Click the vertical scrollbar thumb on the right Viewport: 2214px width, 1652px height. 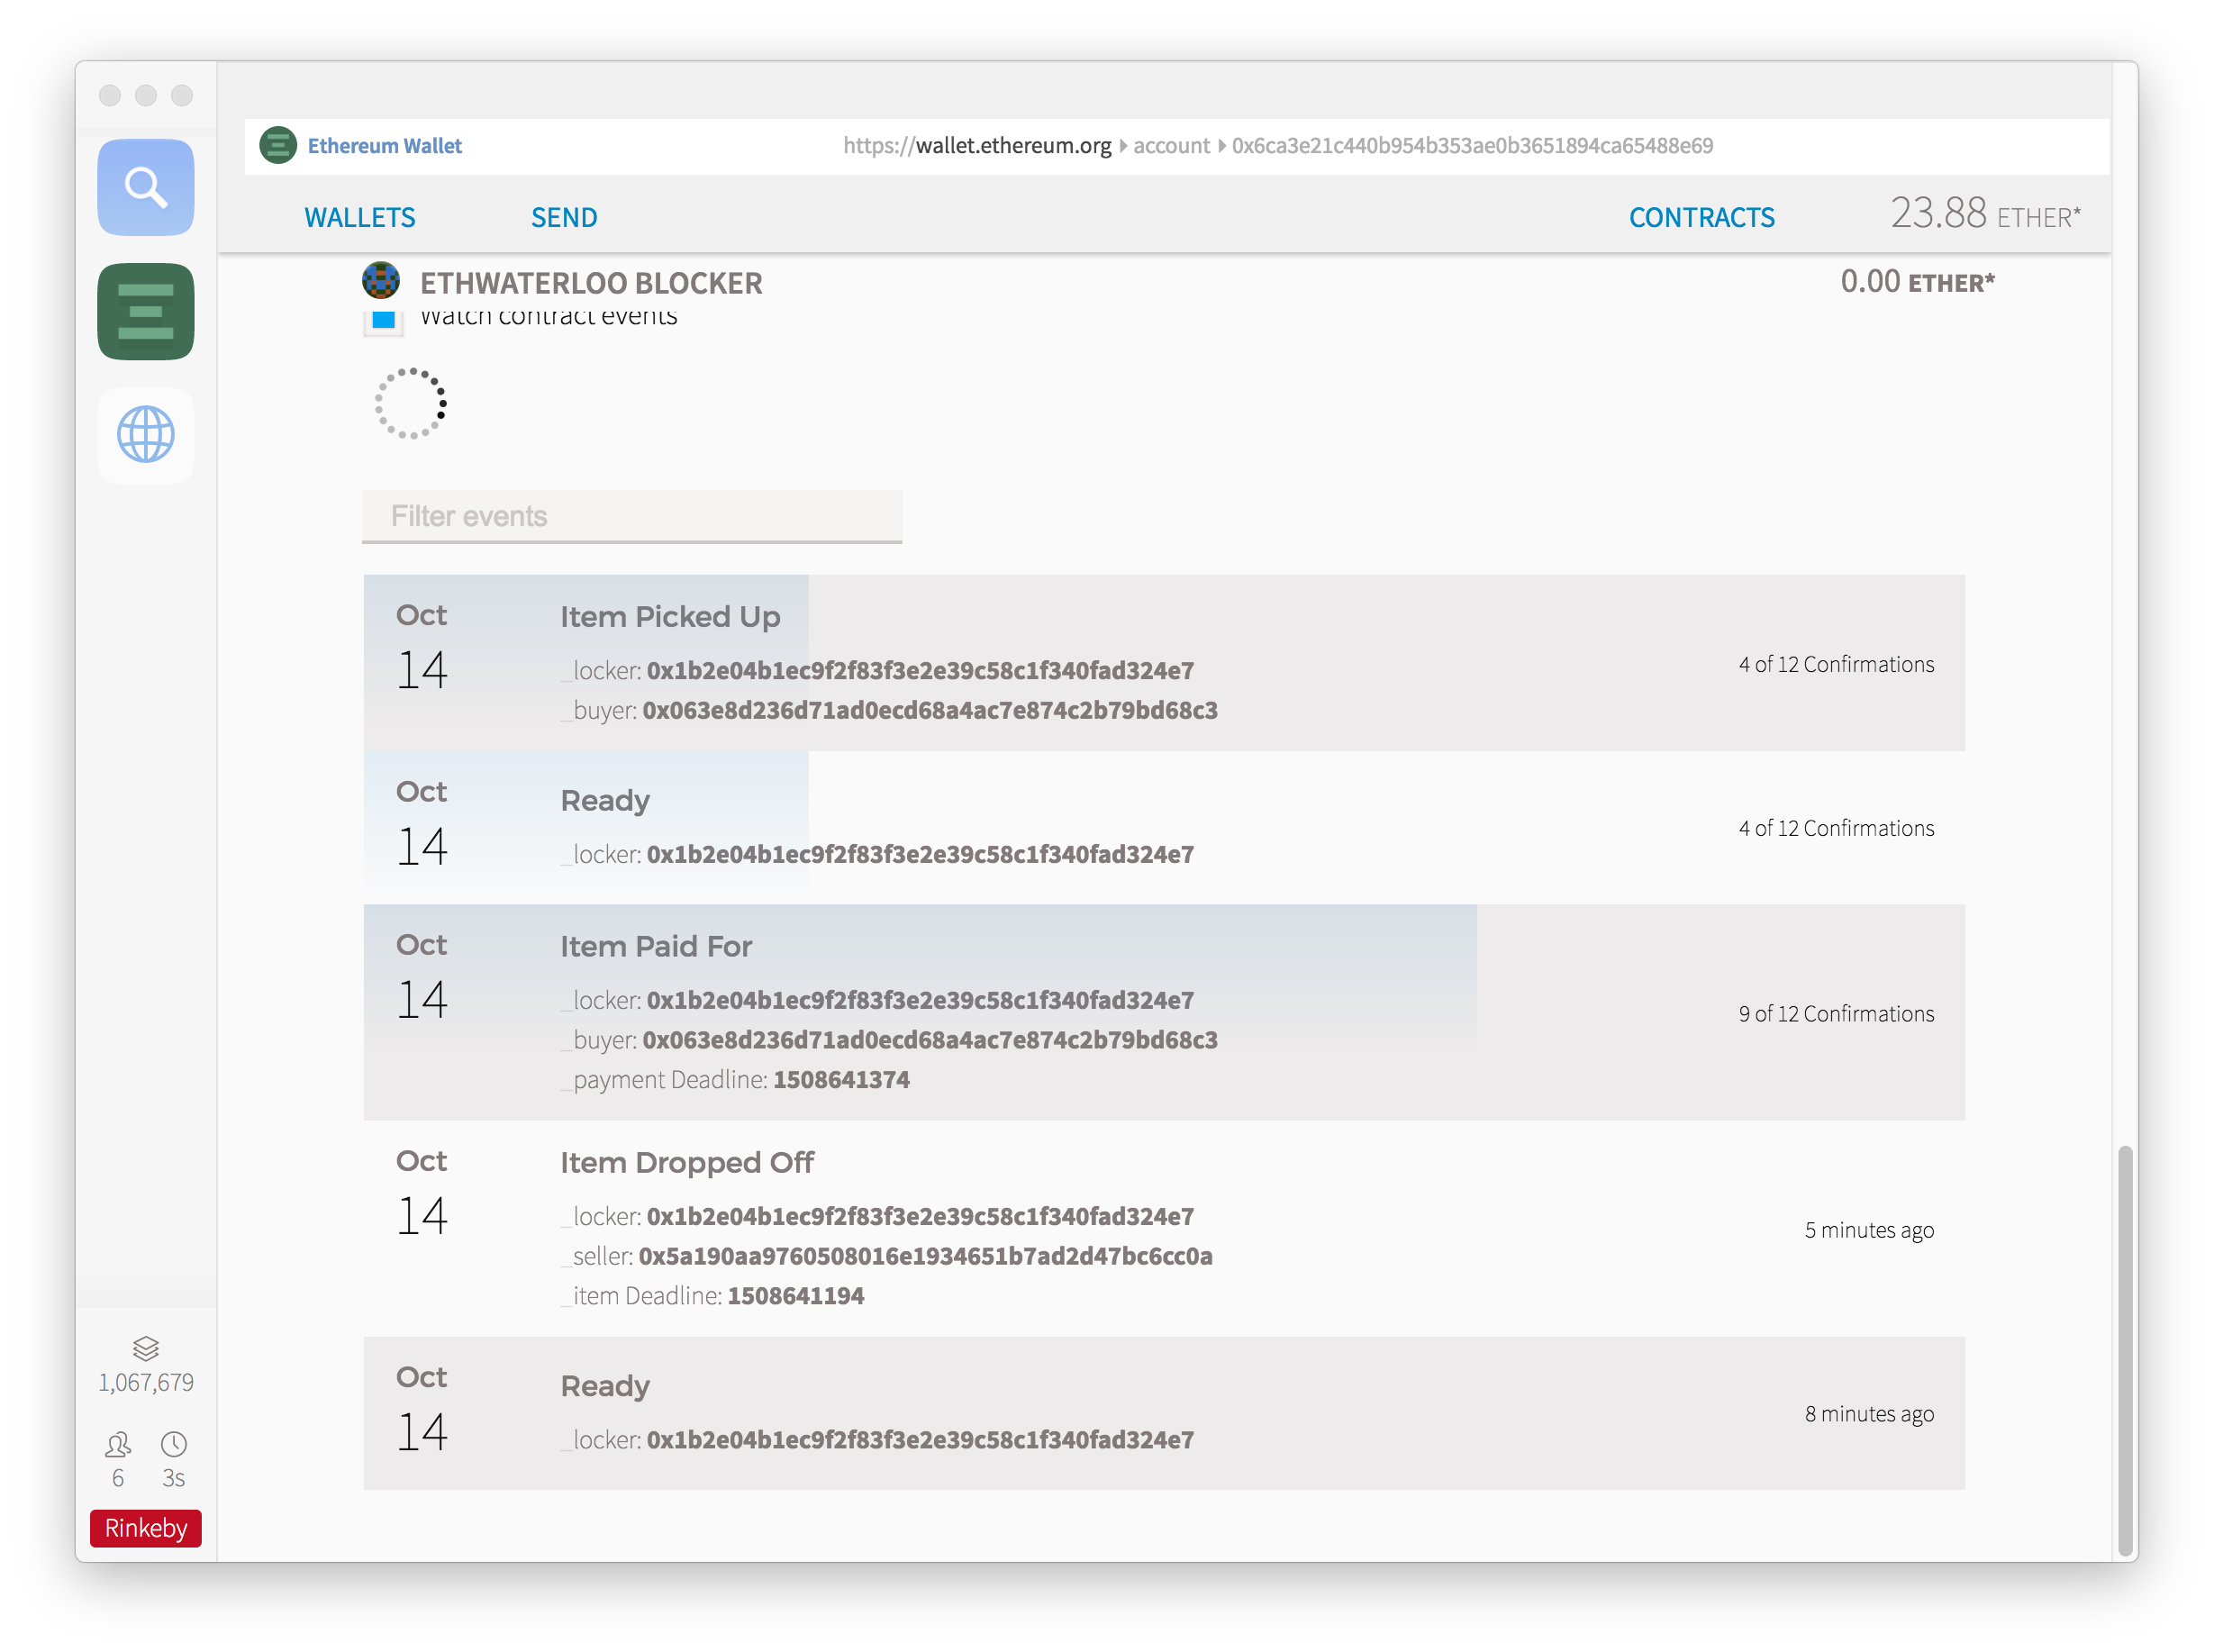coord(2125,1350)
